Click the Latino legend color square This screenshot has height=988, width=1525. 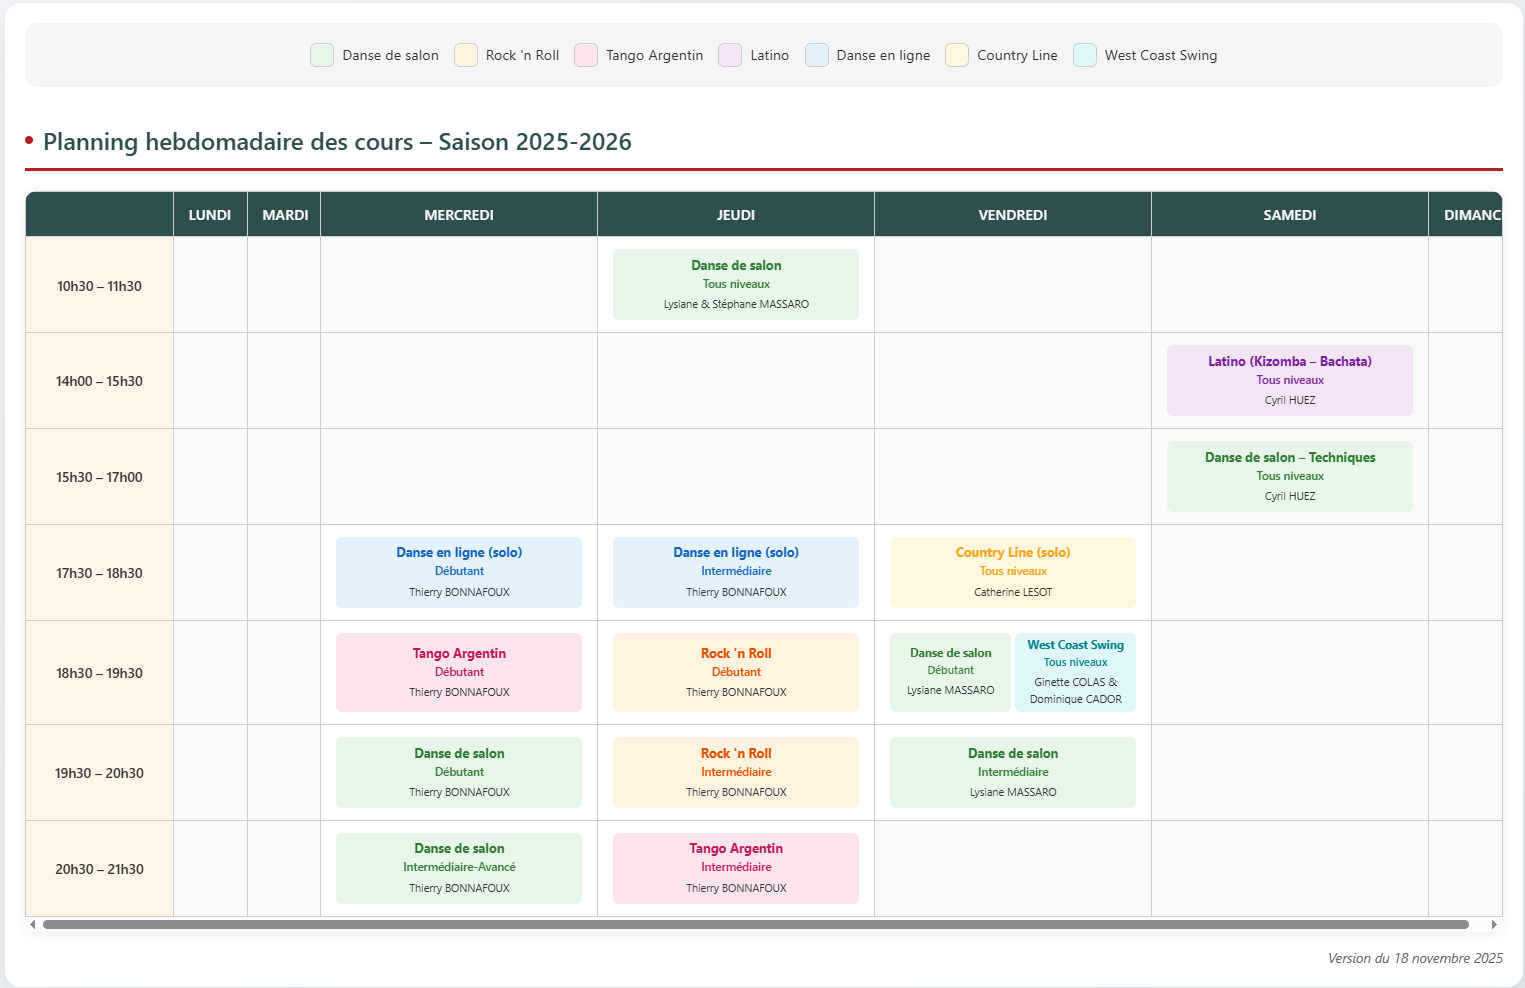pyautogui.click(x=730, y=55)
